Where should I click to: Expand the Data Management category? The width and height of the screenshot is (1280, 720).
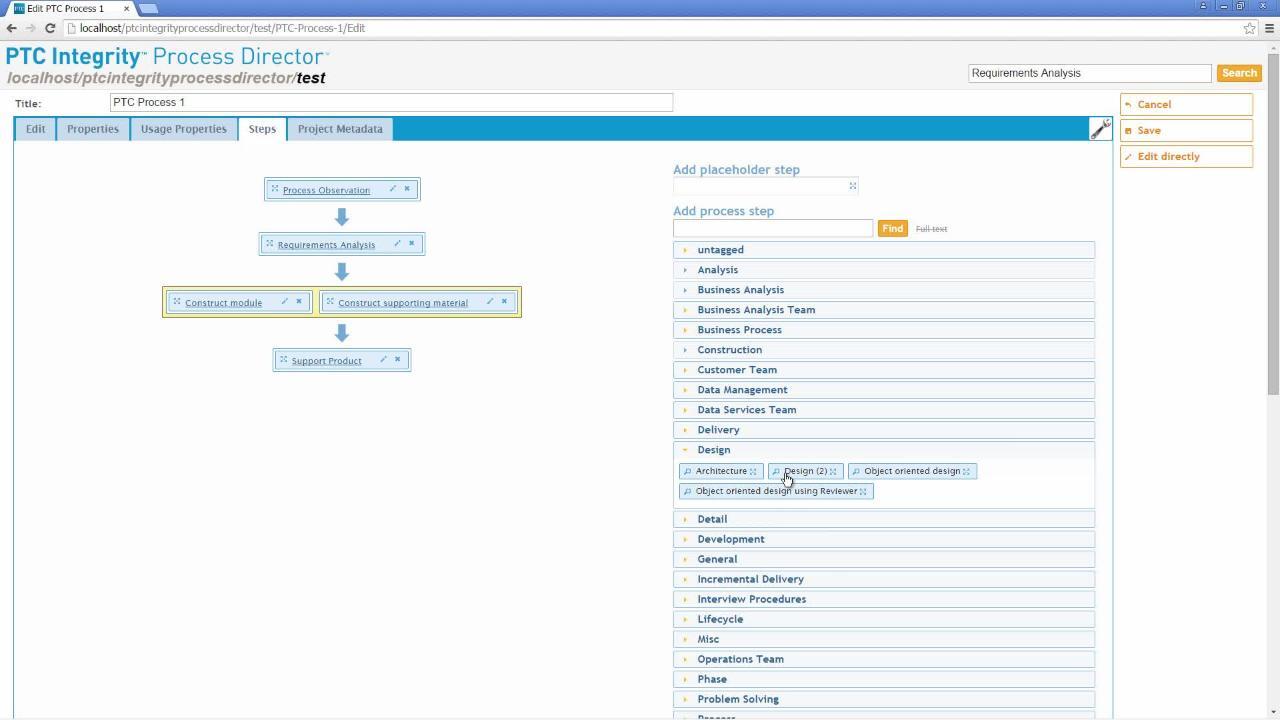point(884,390)
